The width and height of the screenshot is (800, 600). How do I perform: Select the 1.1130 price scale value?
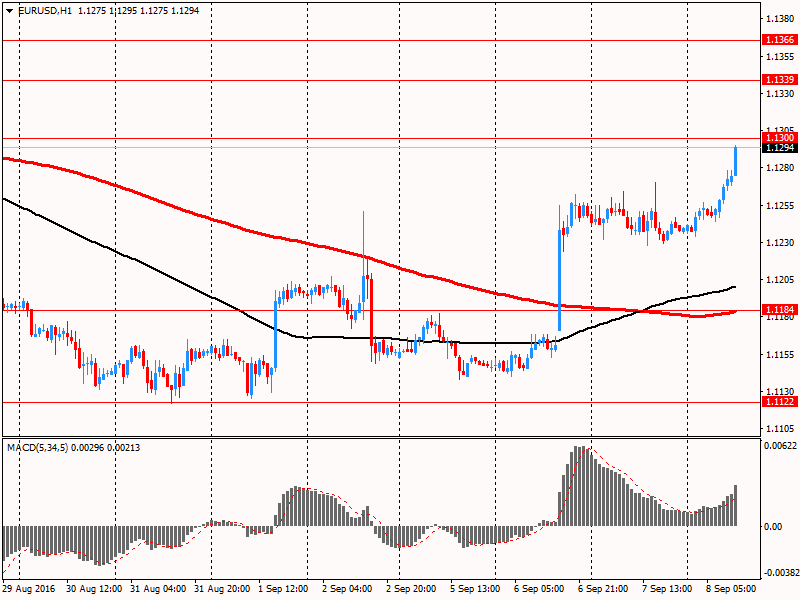pyautogui.click(x=780, y=391)
